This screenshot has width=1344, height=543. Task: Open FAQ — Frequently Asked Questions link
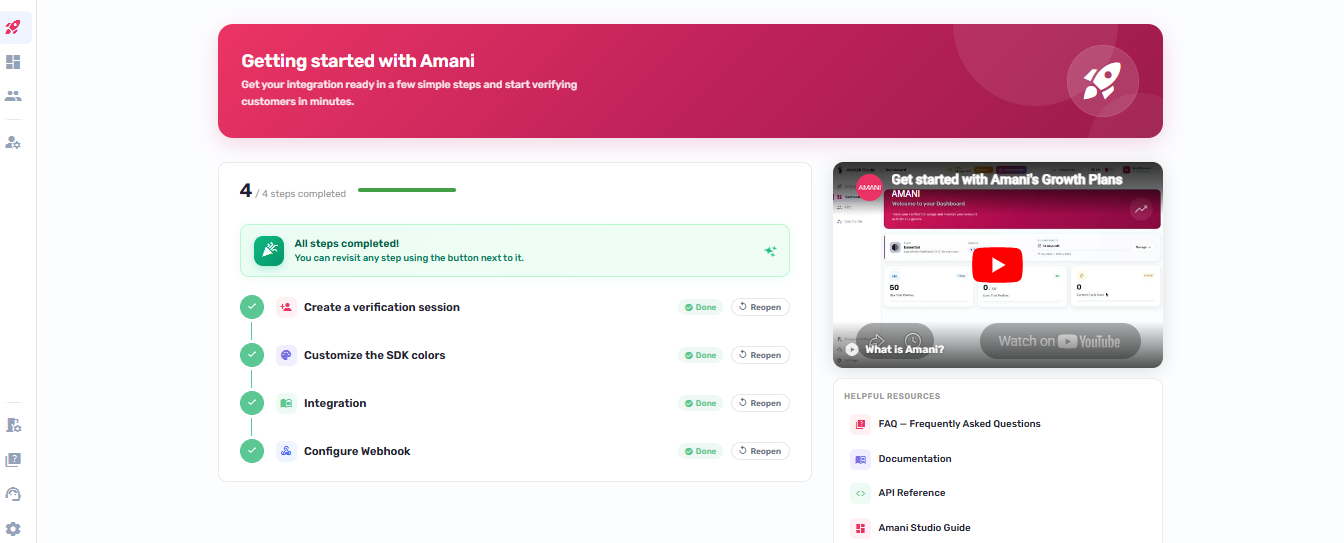[959, 424]
